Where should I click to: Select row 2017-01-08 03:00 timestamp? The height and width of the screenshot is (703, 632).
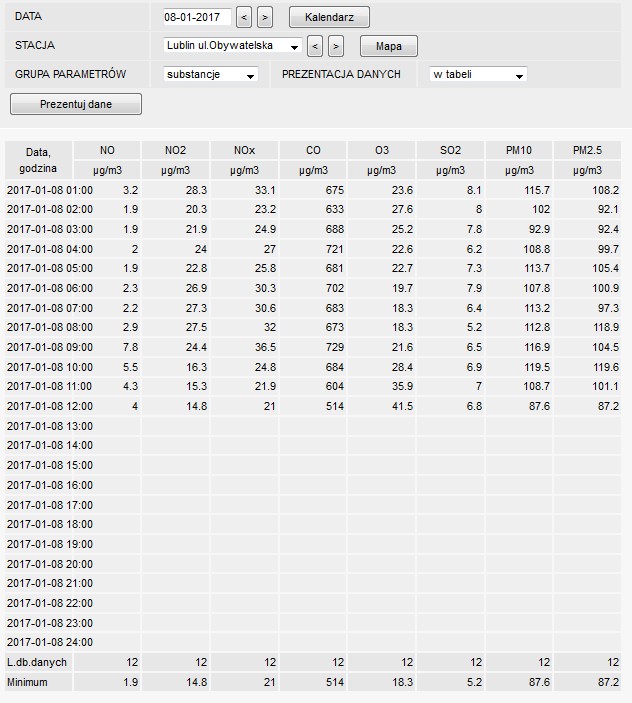50,229
